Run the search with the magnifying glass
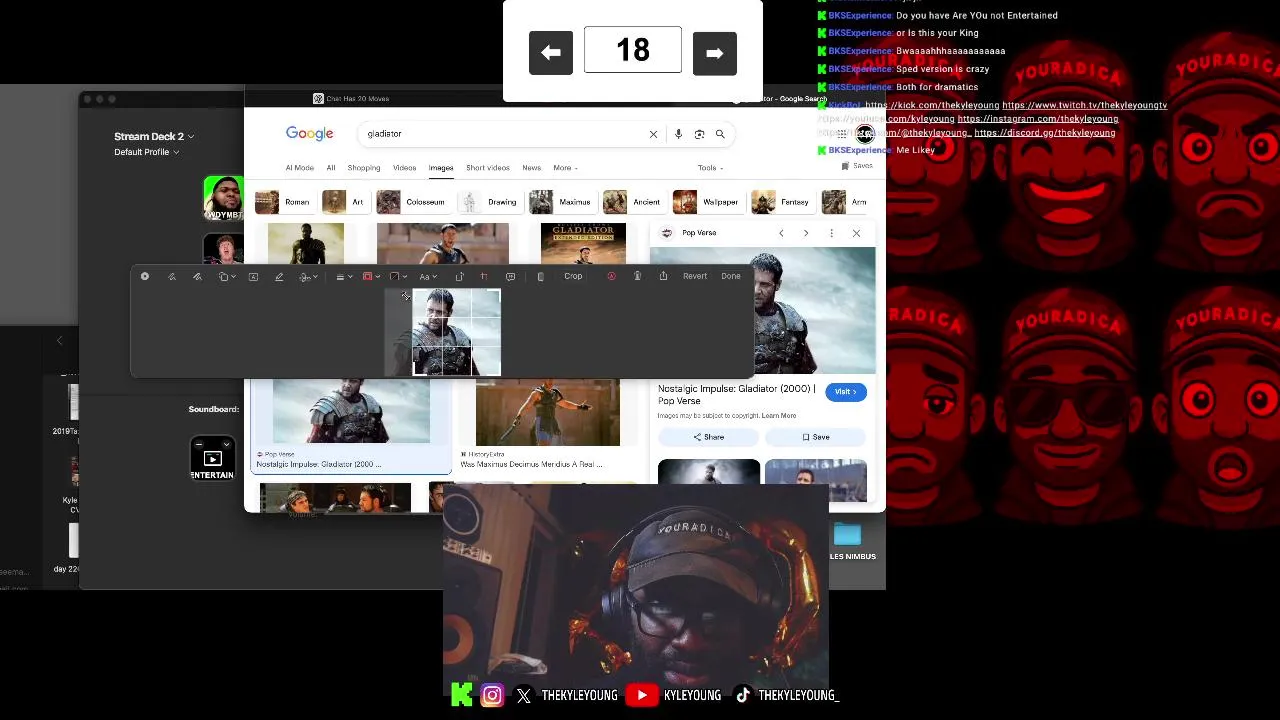The image size is (1280, 720). 720,134
